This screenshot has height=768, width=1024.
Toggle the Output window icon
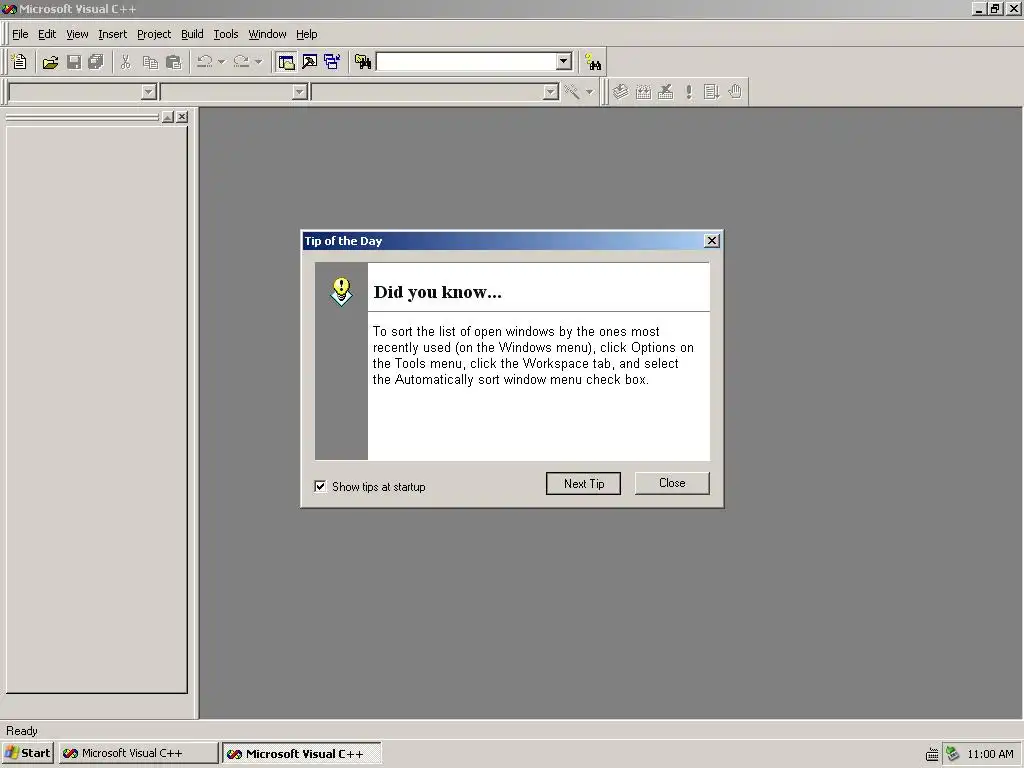[x=310, y=62]
